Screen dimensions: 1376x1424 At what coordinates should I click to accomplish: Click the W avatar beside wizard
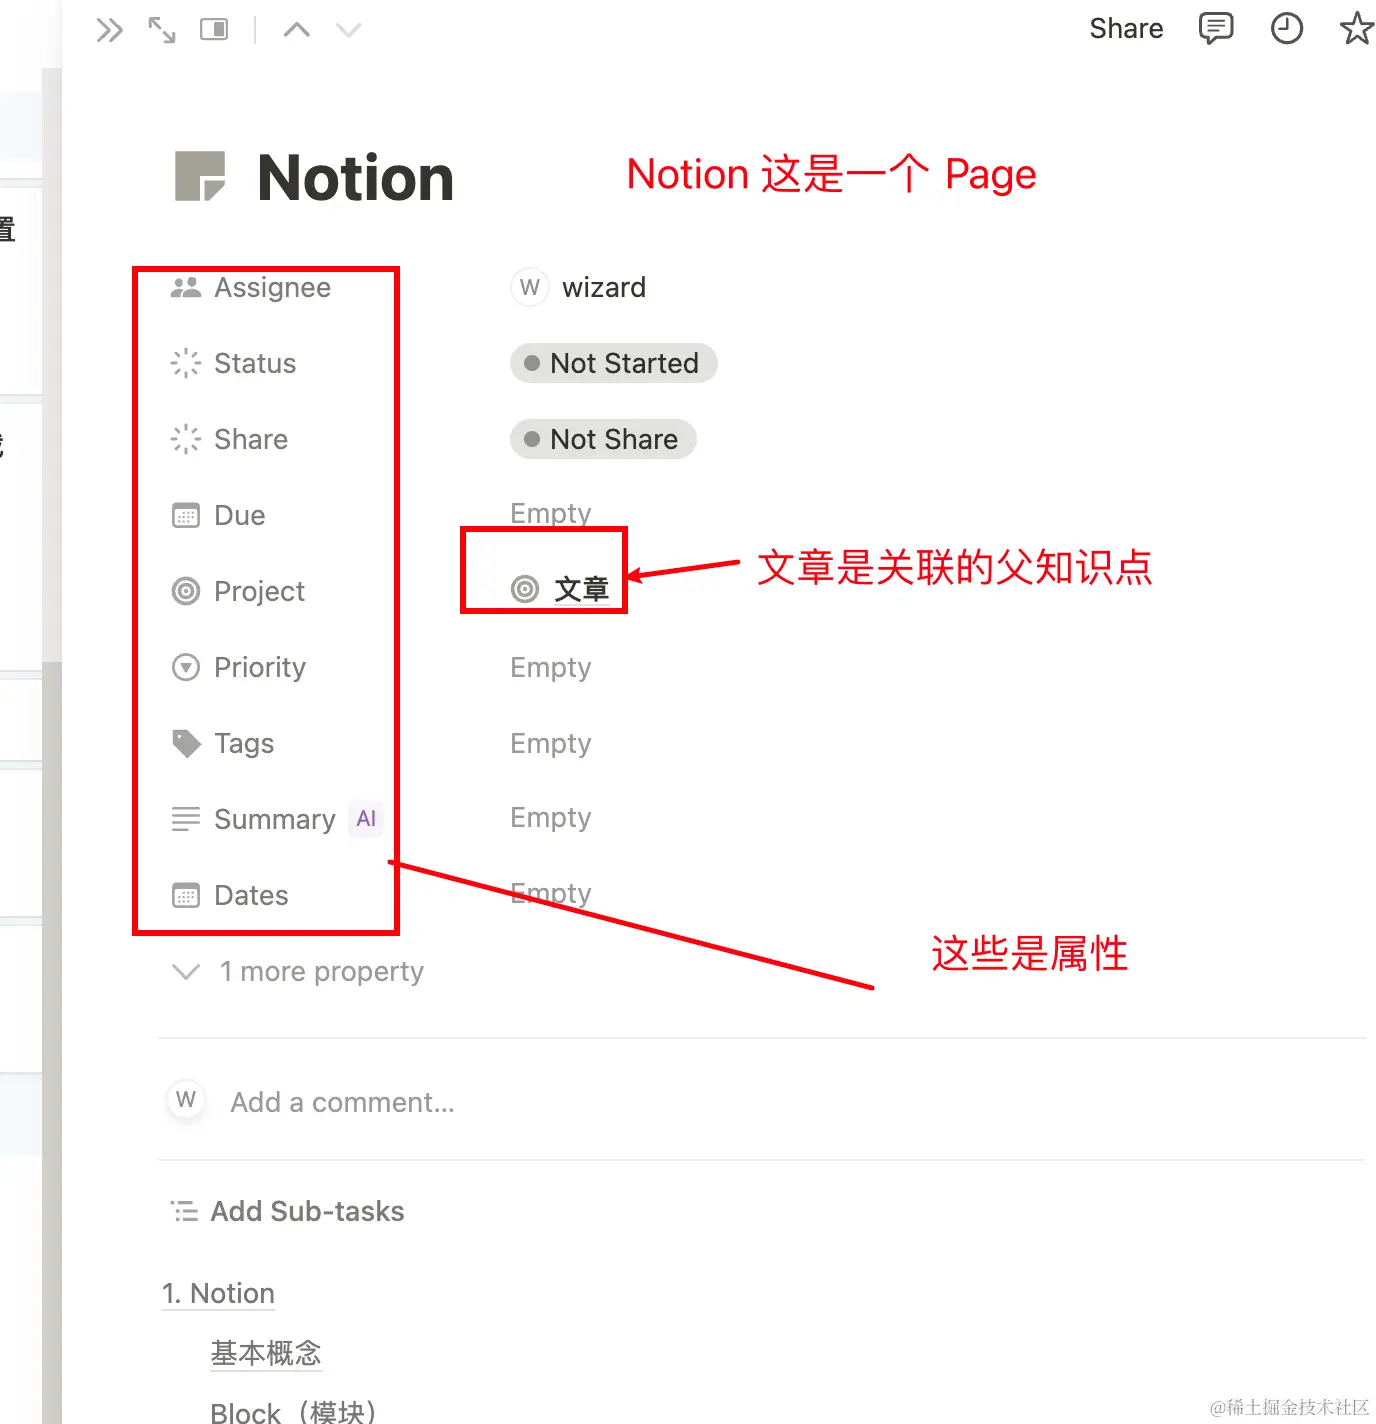click(530, 287)
